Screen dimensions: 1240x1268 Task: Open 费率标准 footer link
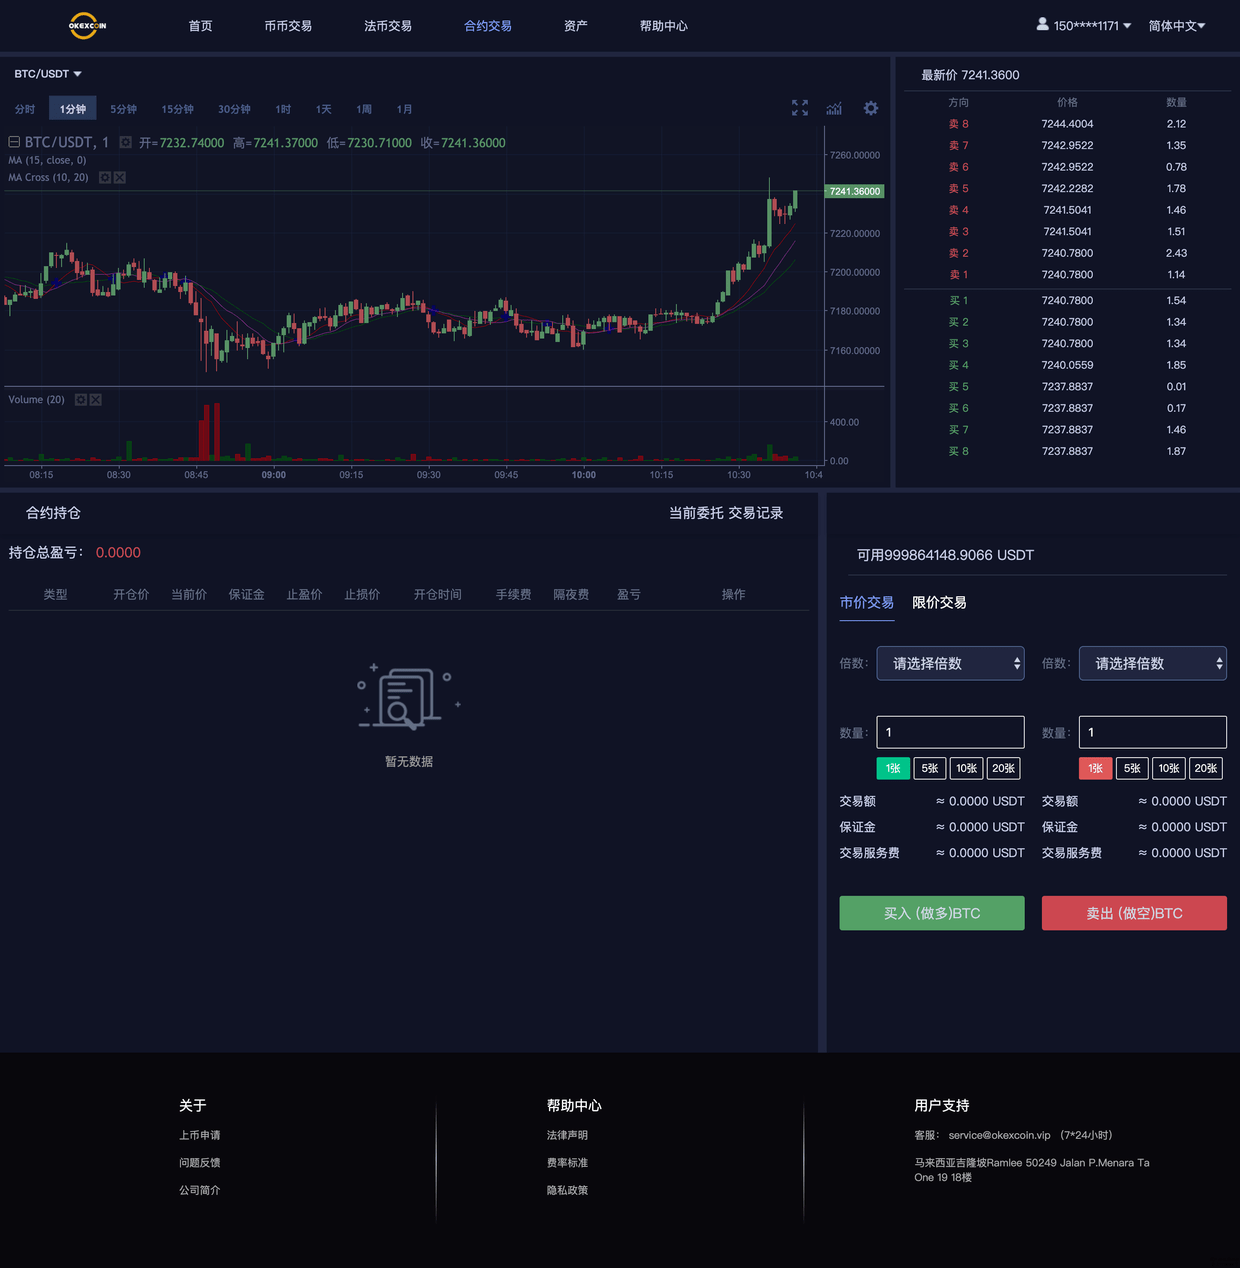tap(567, 1163)
